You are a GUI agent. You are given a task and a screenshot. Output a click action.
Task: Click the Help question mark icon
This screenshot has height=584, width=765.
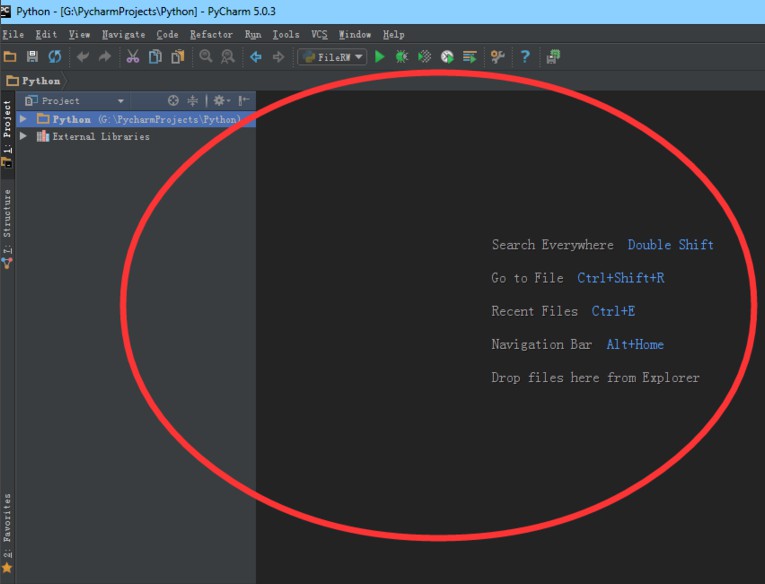click(525, 57)
